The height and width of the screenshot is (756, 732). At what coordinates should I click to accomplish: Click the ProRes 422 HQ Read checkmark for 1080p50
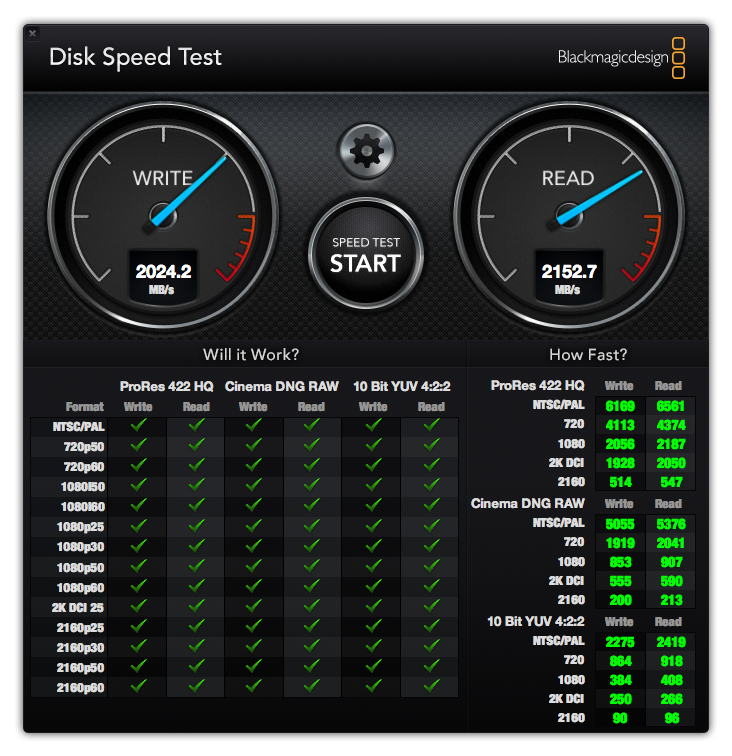tap(196, 566)
